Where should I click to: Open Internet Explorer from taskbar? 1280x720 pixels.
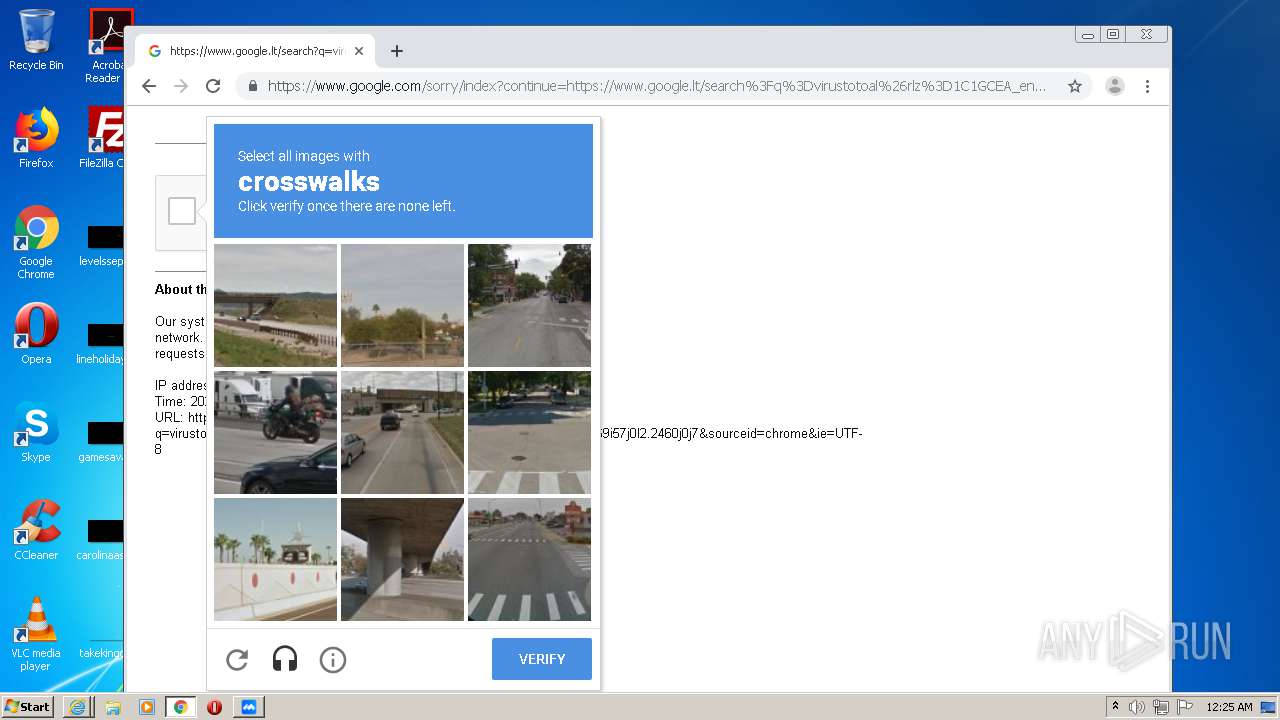79,707
